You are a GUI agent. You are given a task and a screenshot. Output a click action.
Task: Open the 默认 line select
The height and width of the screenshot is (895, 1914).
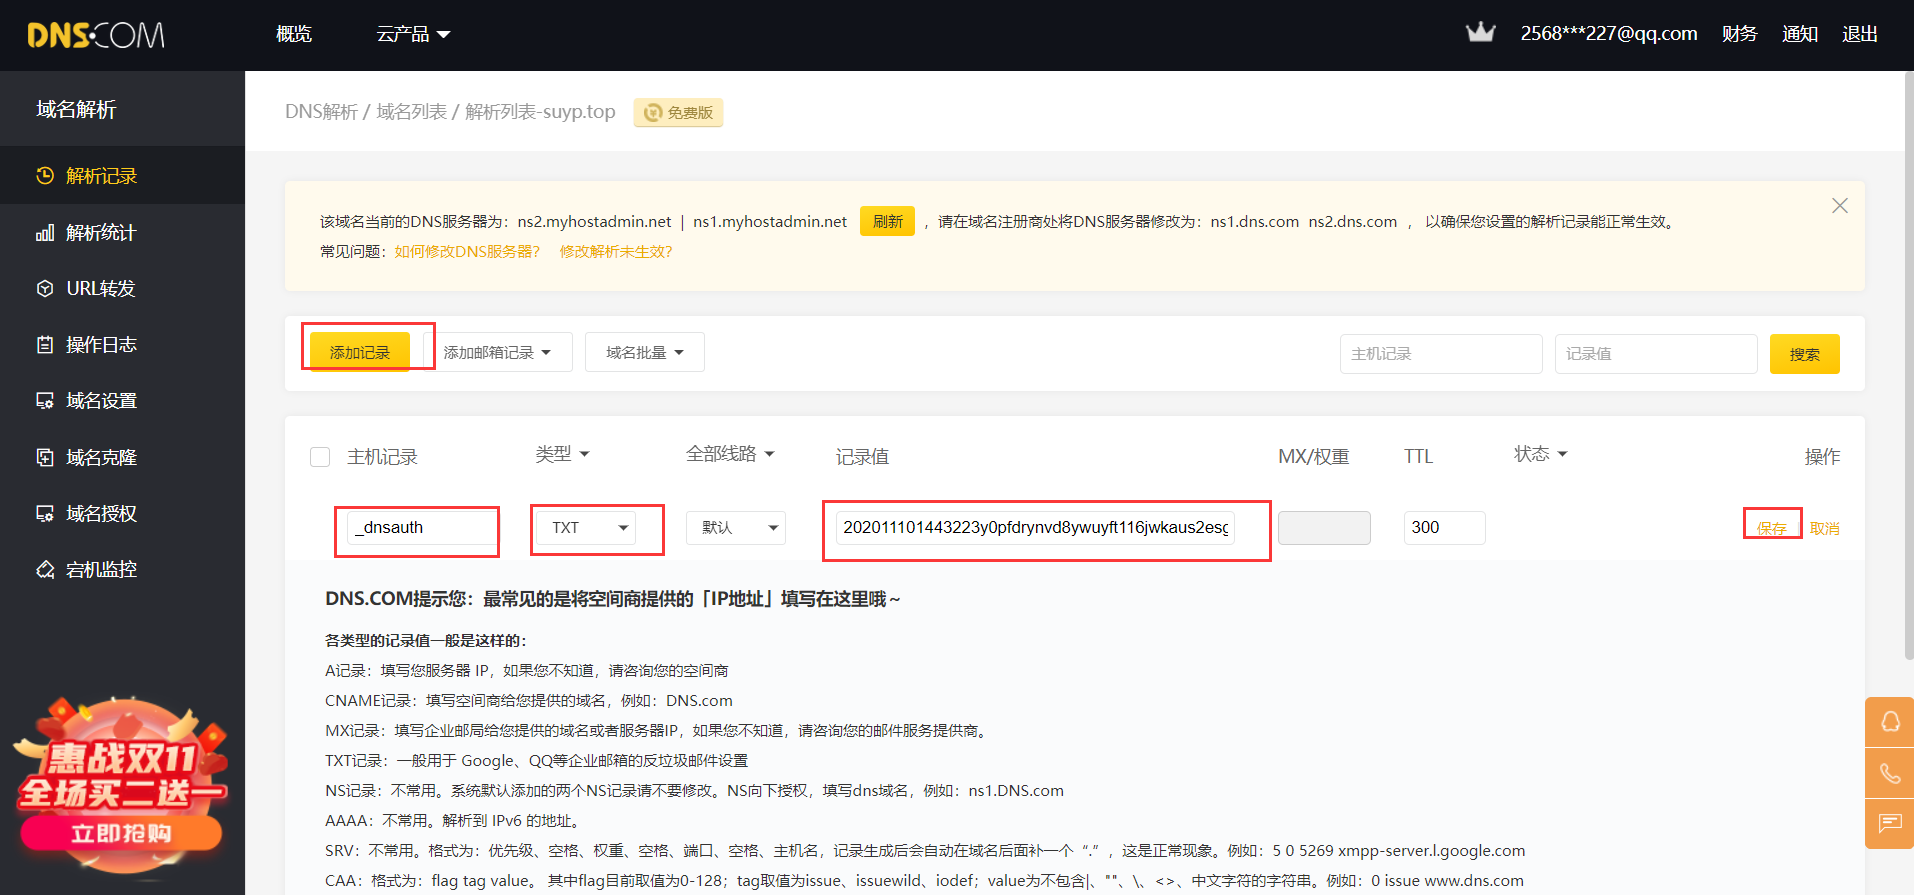[x=736, y=528]
